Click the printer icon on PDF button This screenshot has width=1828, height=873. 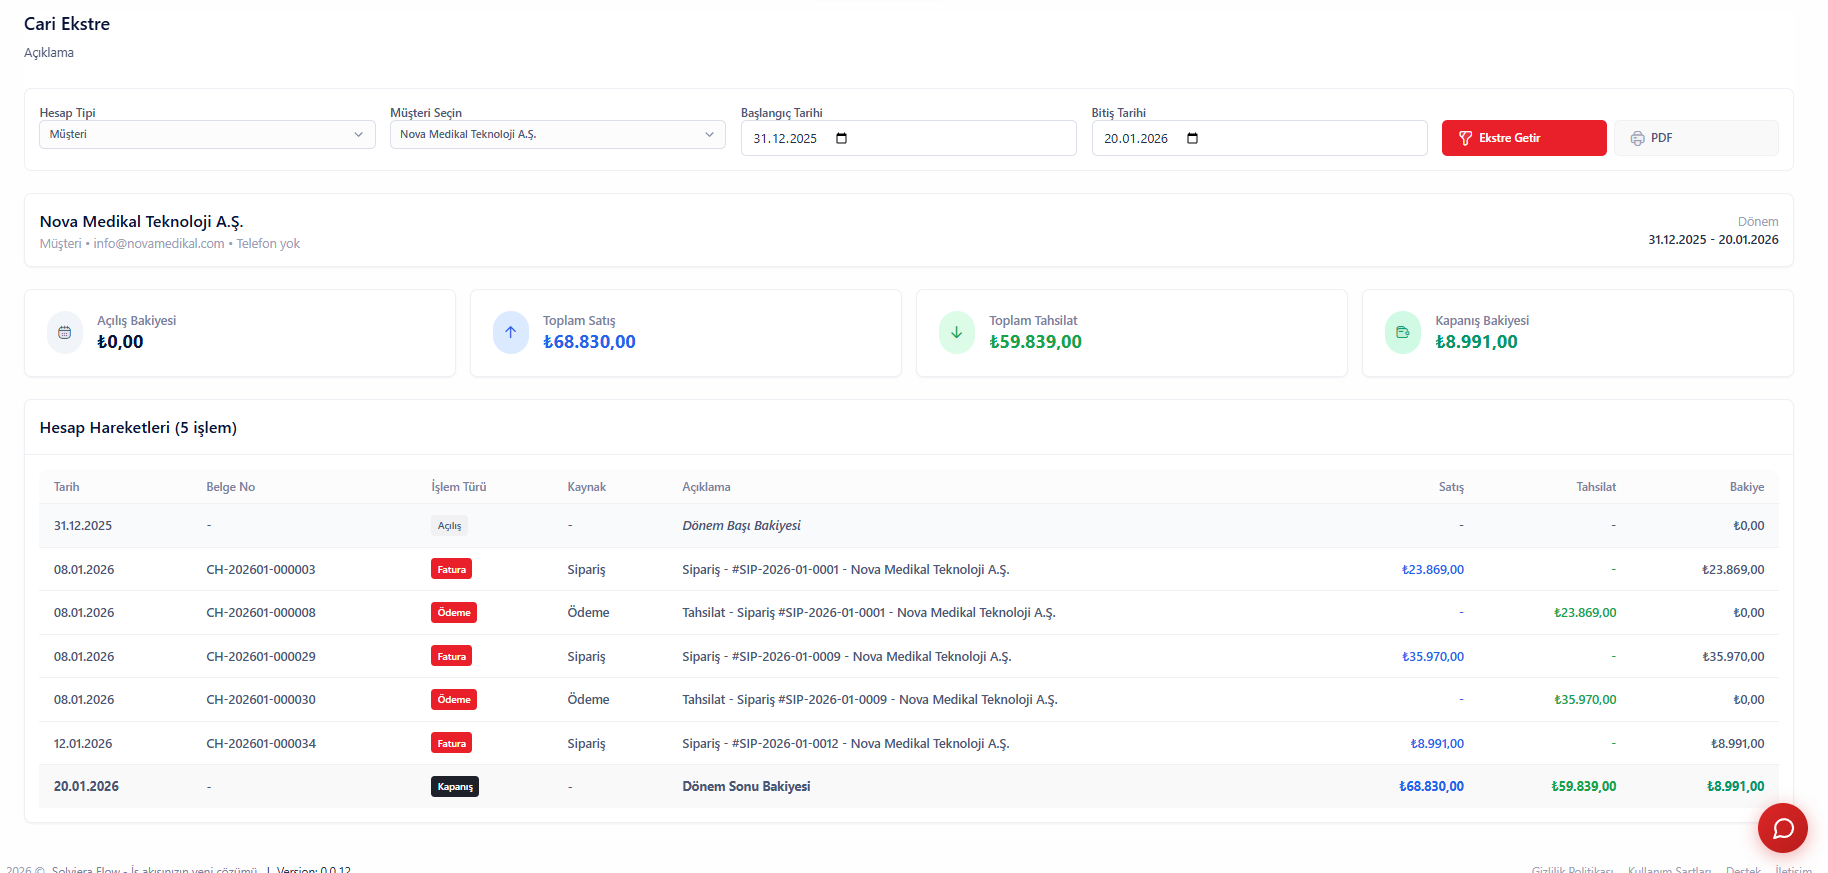point(1637,138)
